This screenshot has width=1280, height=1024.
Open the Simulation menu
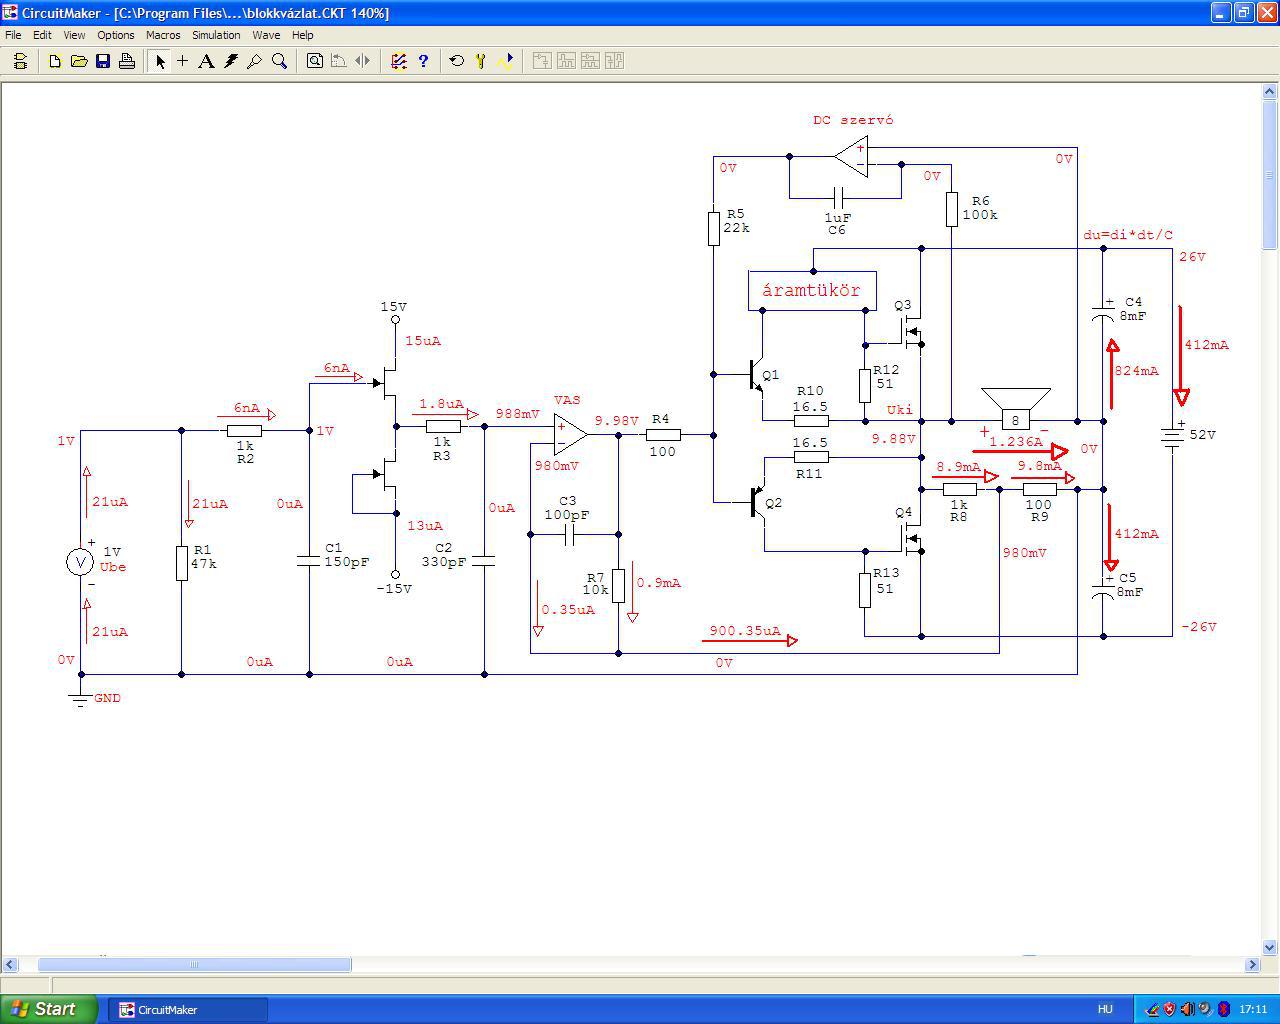(216, 35)
